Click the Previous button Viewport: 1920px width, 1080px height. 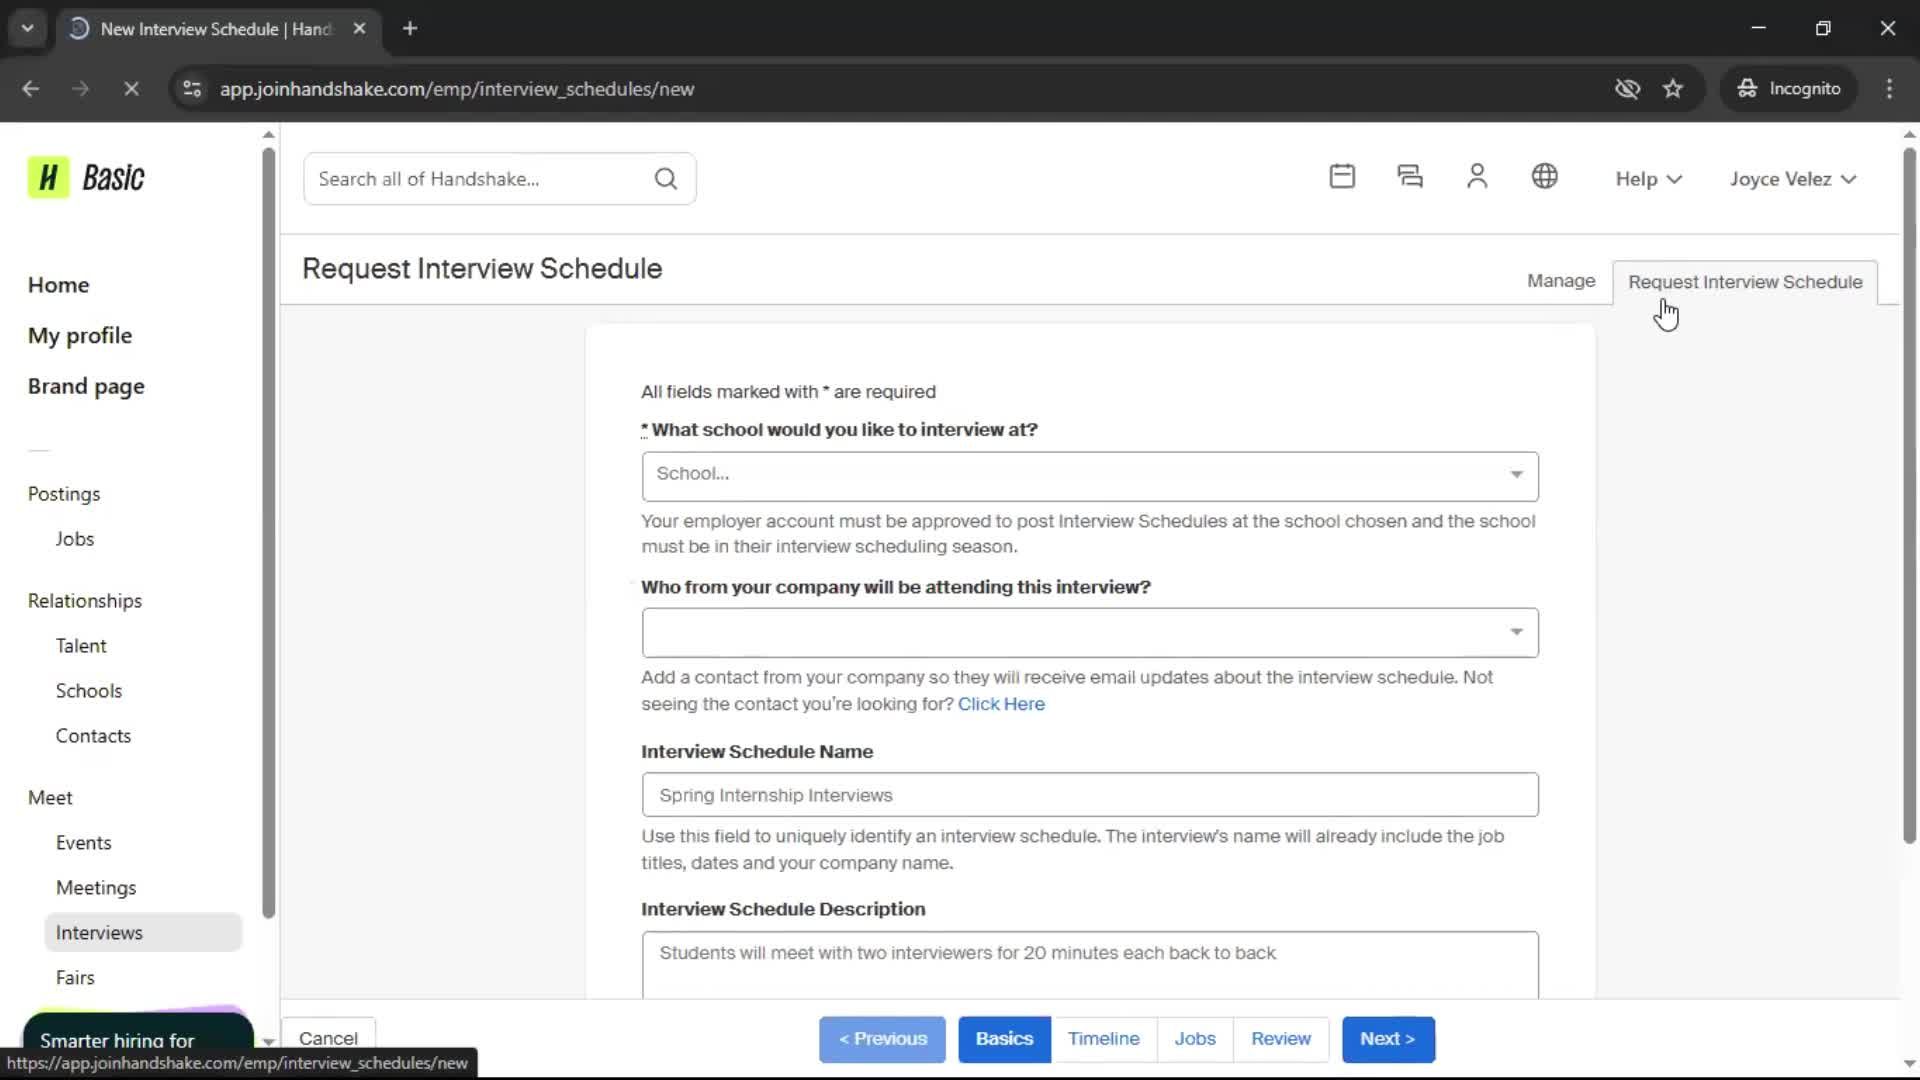coord(882,1039)
